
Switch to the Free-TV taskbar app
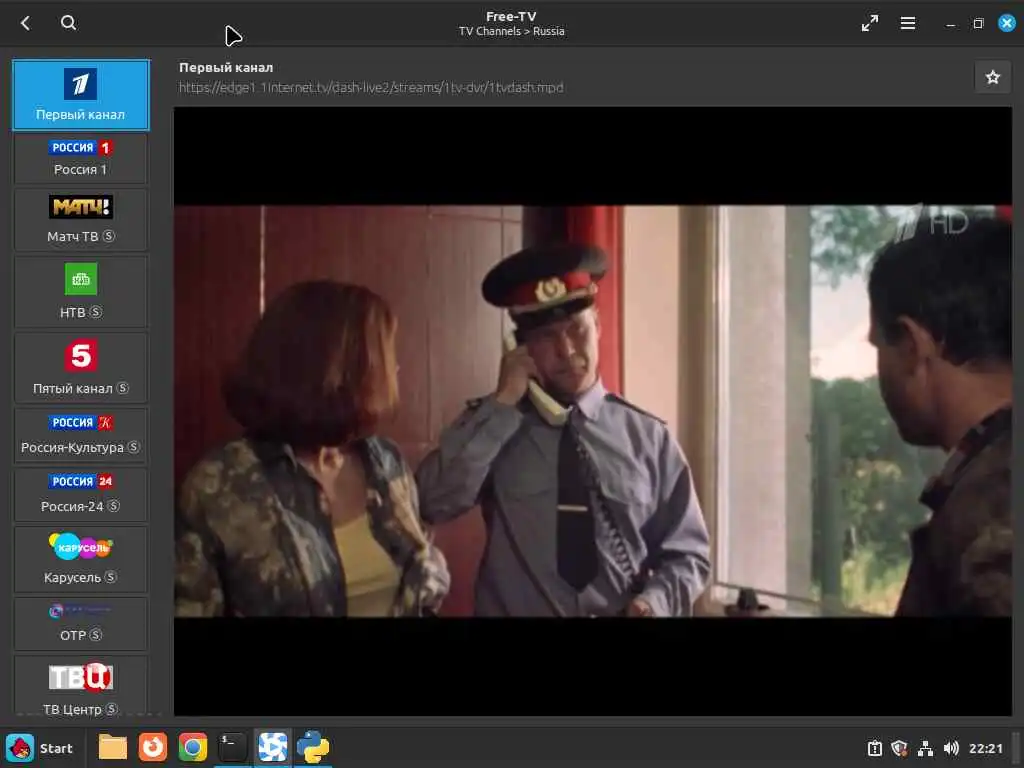[272, 748]
